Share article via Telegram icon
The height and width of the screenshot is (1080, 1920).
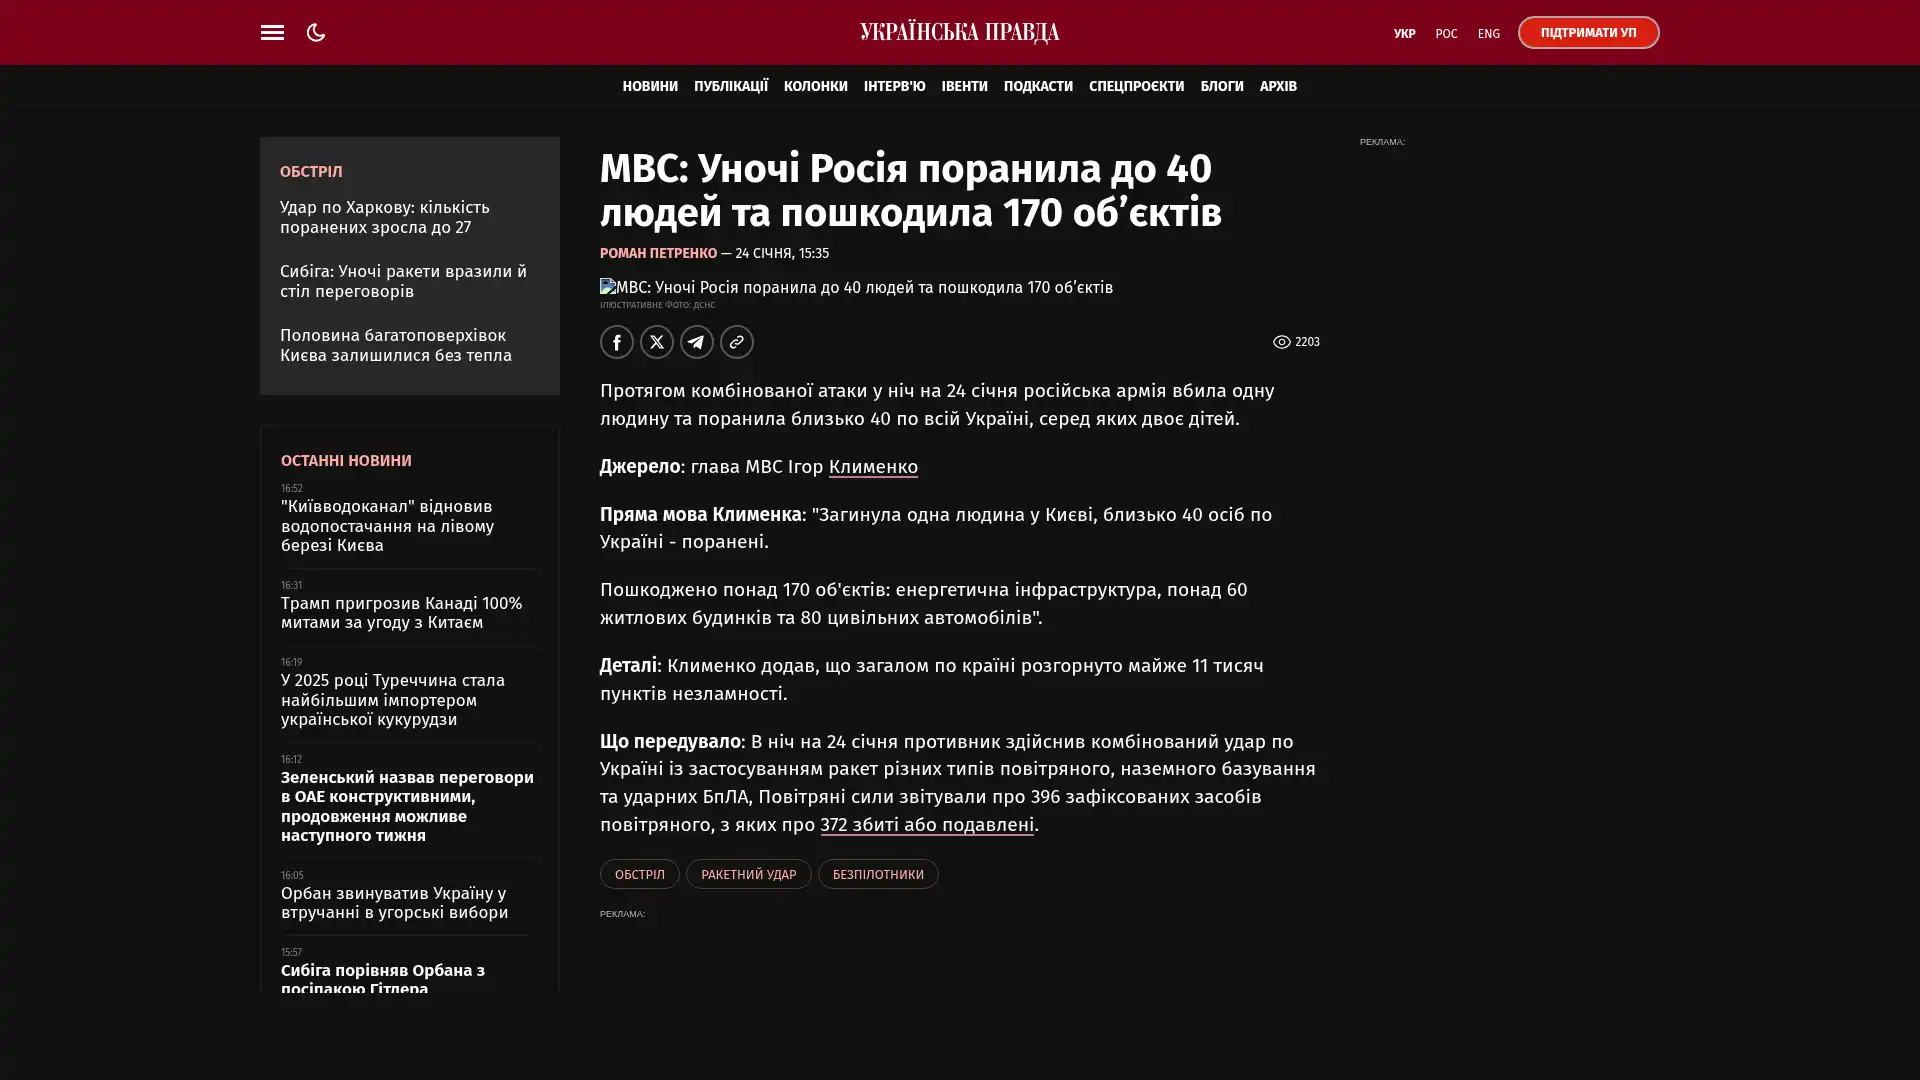697,342
